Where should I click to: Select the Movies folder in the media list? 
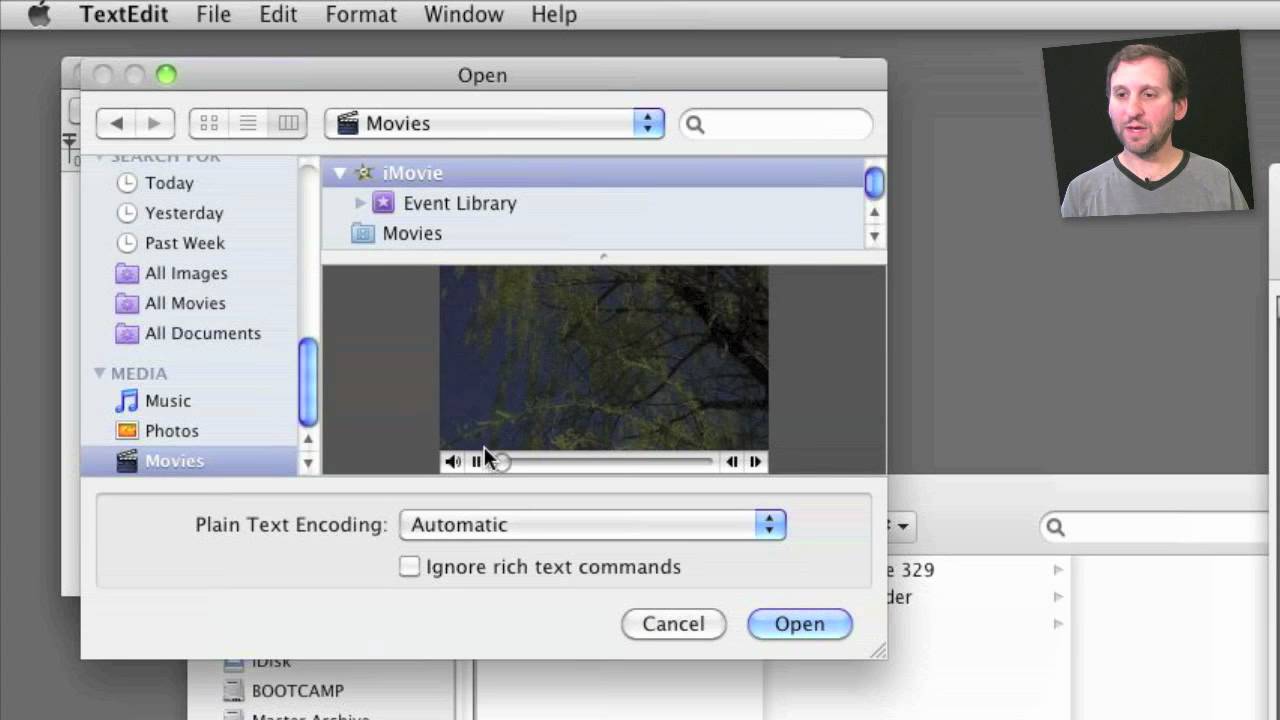[x=593, y=233]
